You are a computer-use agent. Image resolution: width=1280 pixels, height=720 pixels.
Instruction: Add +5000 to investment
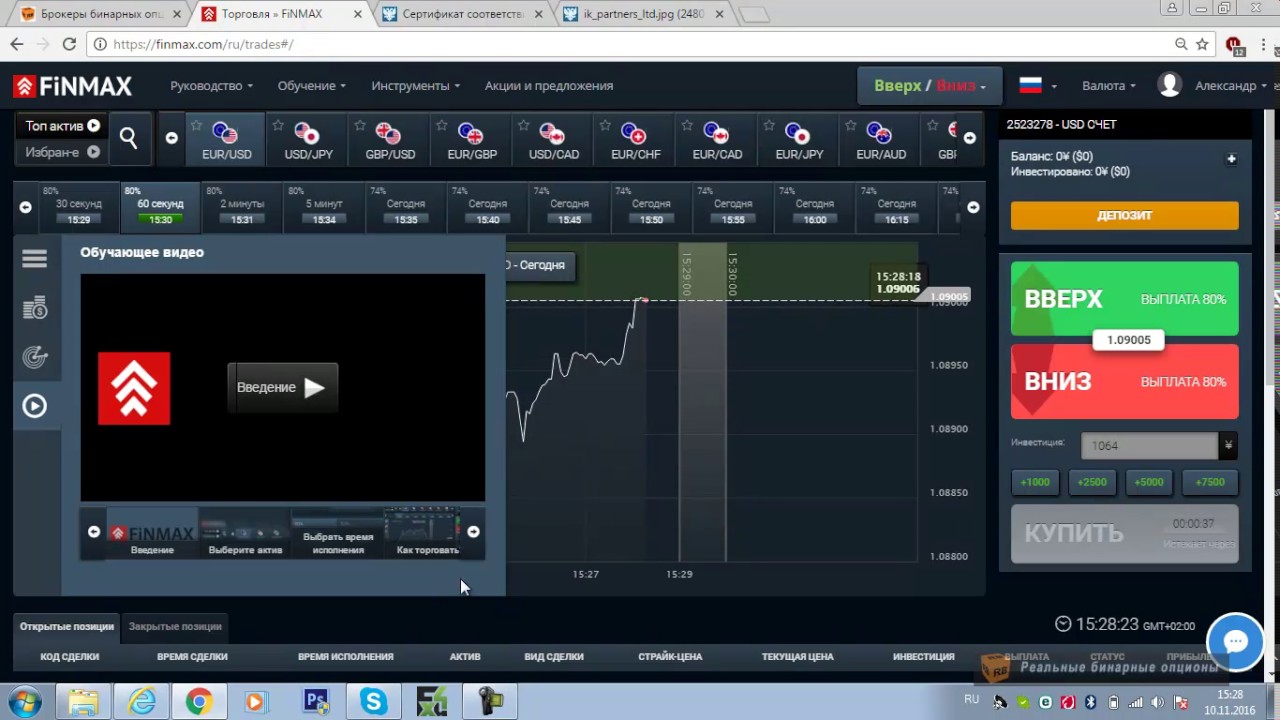(1149, 482)
